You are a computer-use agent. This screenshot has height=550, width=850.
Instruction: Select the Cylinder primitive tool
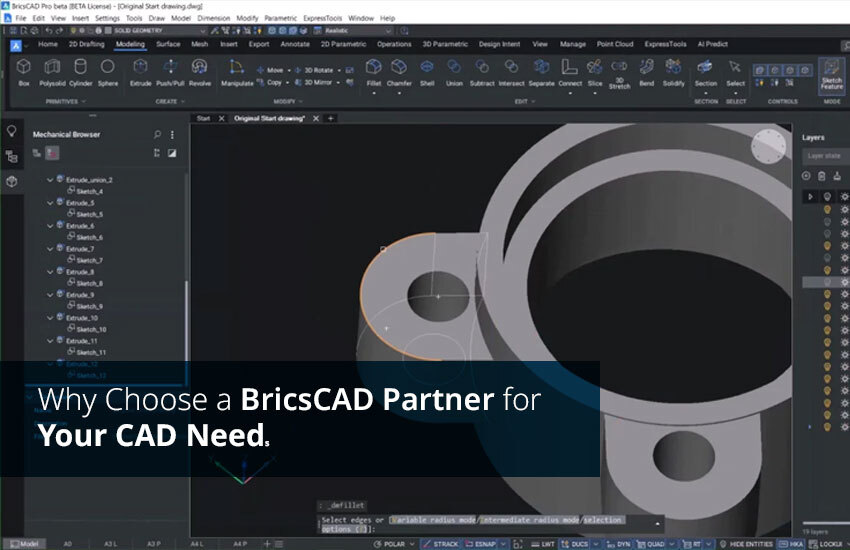(80, 72)
